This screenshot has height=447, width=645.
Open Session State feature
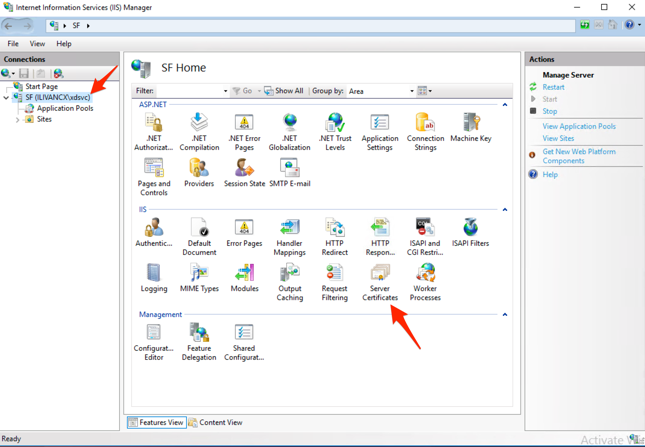[x=244, y=173]
